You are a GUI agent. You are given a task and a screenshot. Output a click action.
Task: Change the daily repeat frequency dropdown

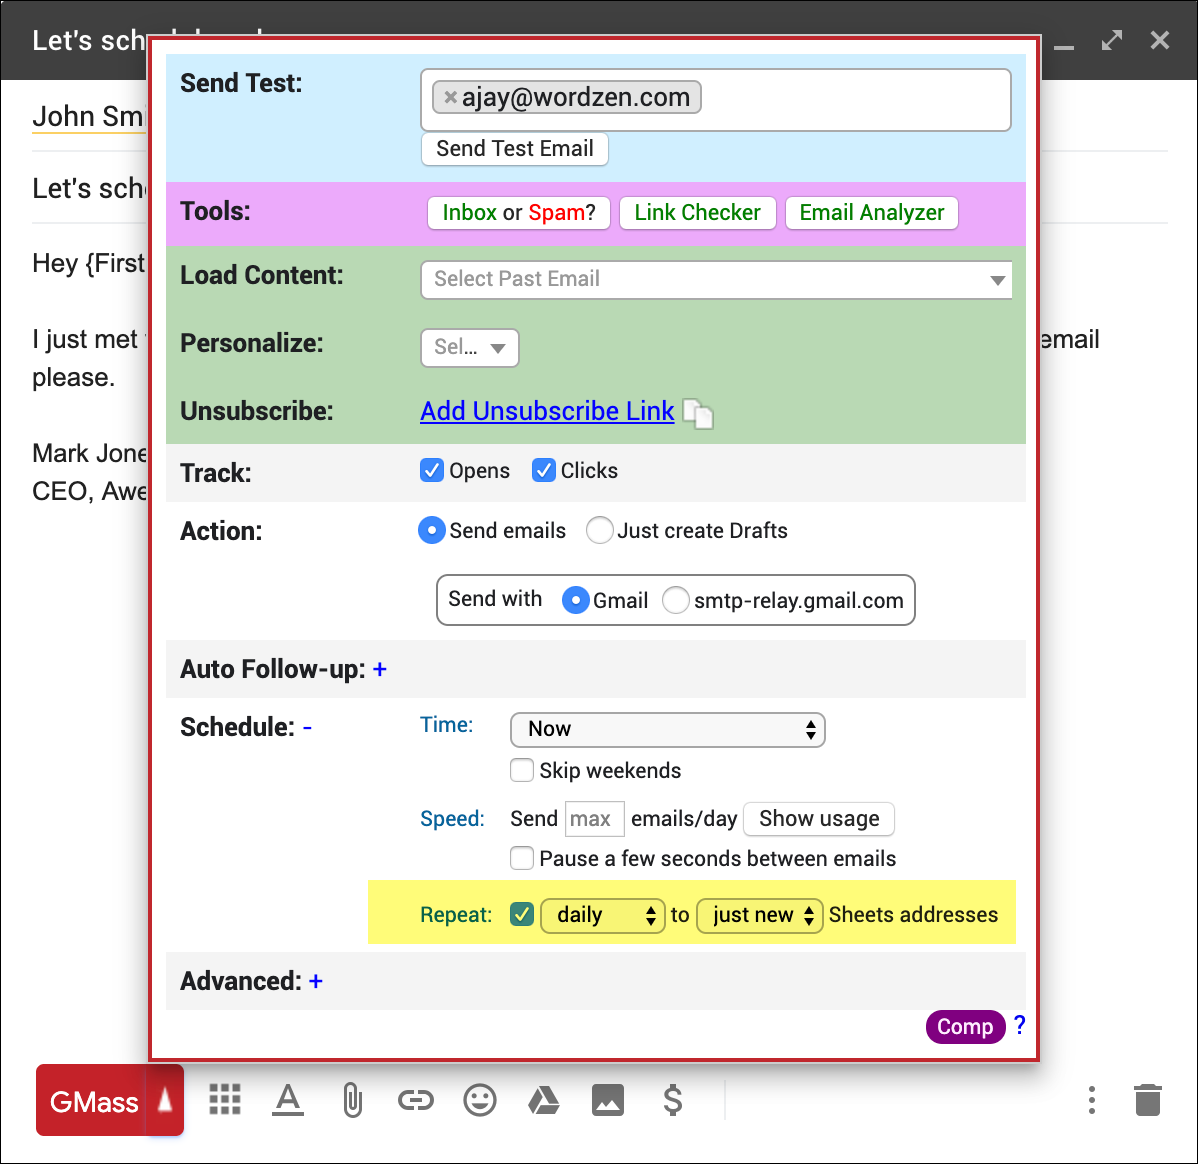[x=603, y=915]
